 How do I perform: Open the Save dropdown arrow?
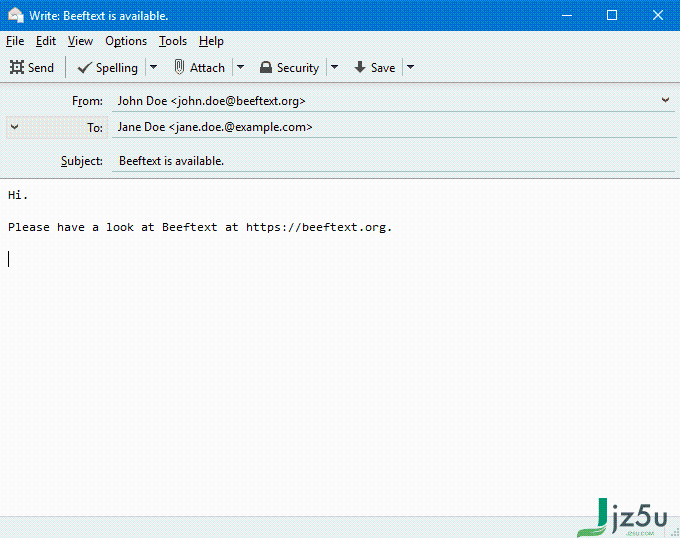(x=410, y=67)
